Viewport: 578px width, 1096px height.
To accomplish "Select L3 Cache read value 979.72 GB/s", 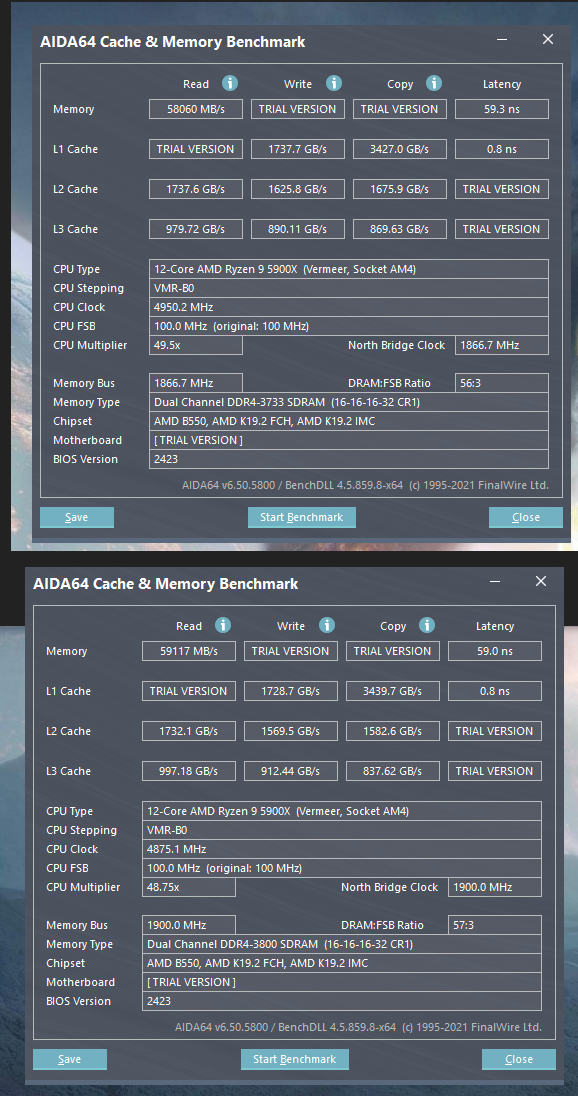I will pos(196,229).
